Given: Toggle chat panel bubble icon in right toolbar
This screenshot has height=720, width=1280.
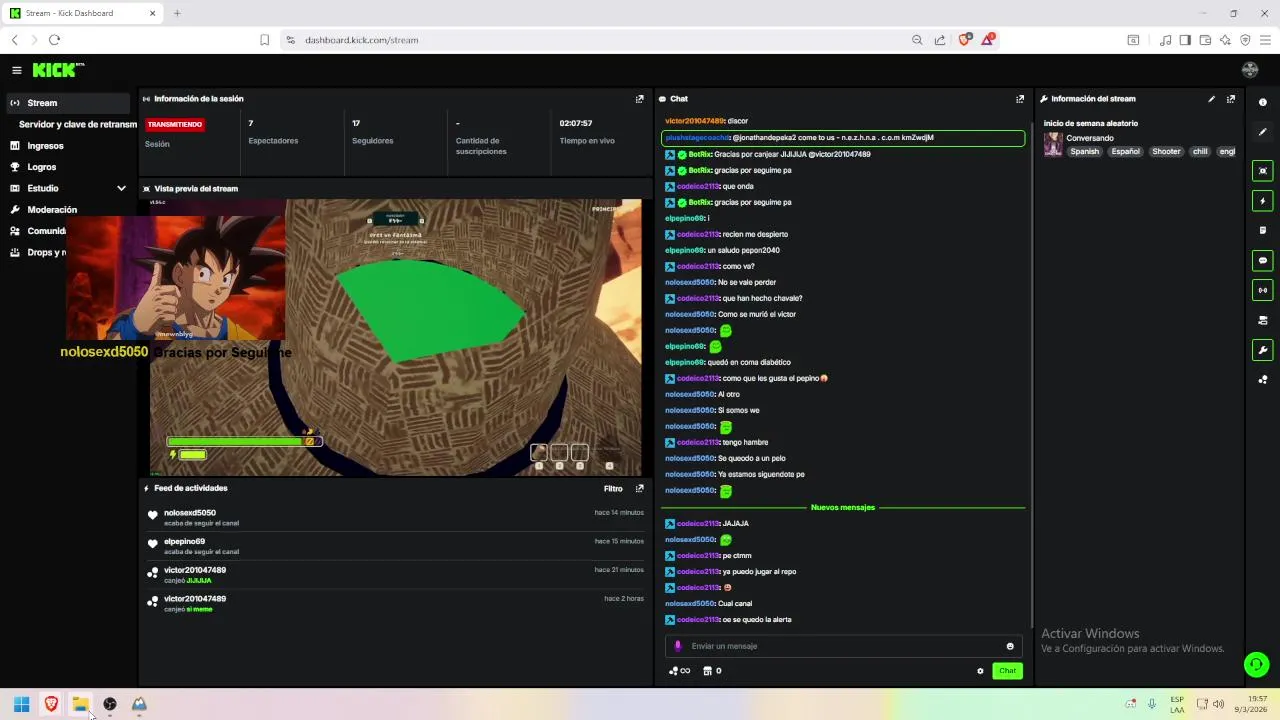Looking at the screenshot, I should 1262,261.
